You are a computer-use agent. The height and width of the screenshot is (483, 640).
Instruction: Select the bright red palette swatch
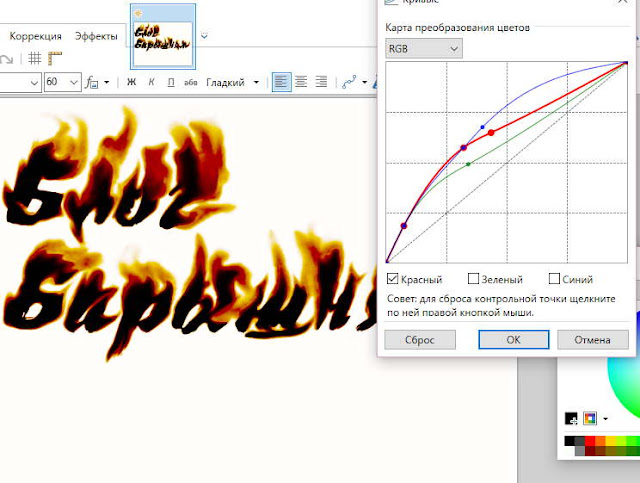coord(590,441)
